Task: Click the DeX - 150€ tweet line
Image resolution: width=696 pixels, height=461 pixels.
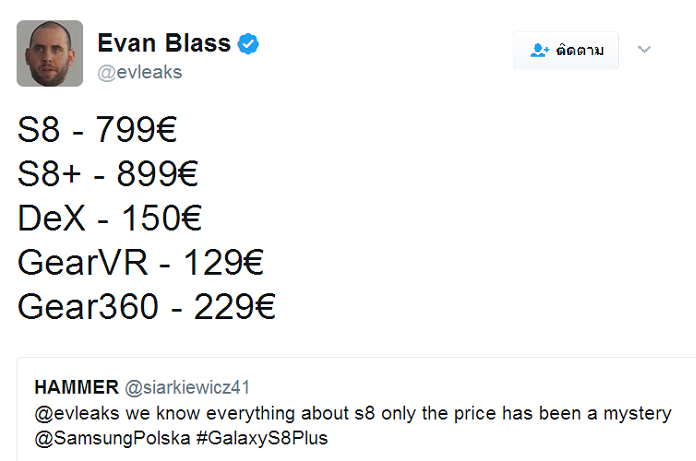Action: tap(110, 218)
